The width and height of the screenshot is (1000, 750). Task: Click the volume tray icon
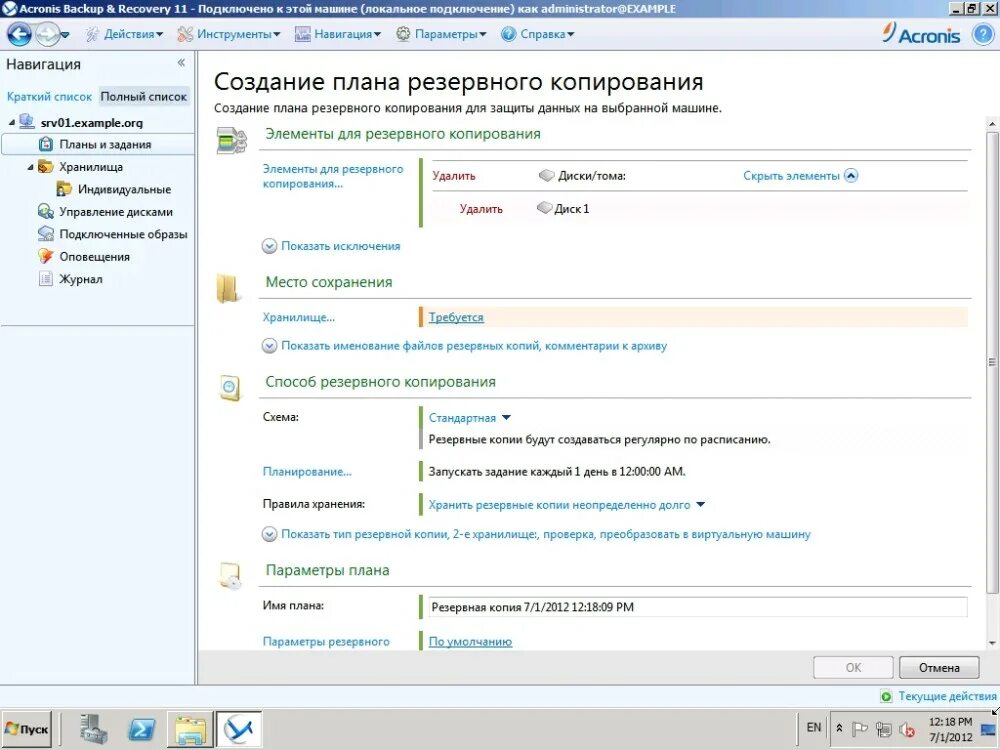pyautogui.click(x=906, y=728)
